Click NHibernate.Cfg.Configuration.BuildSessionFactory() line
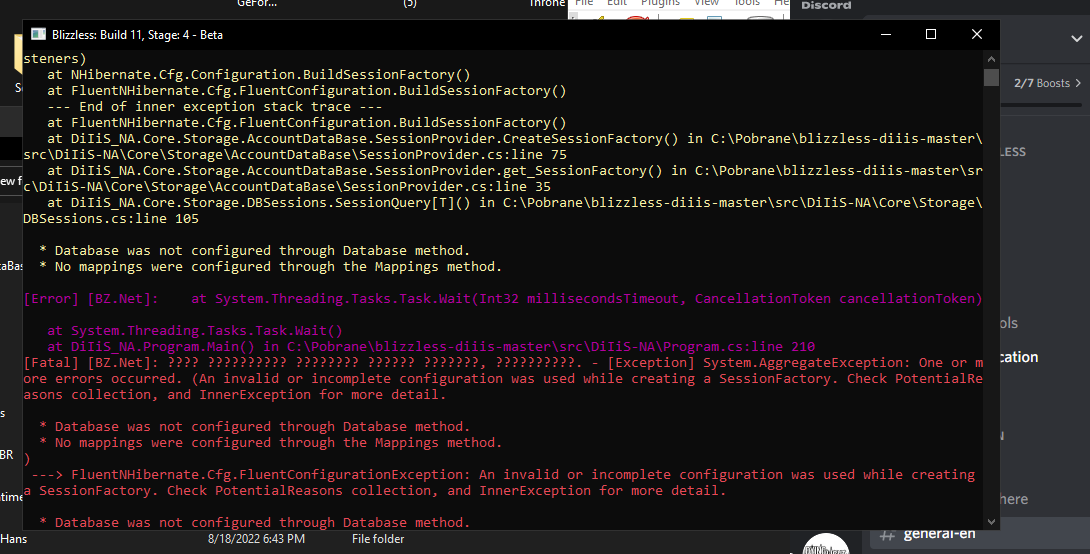This screenshot has height=554, width=1090. click(x=259, y=75)
